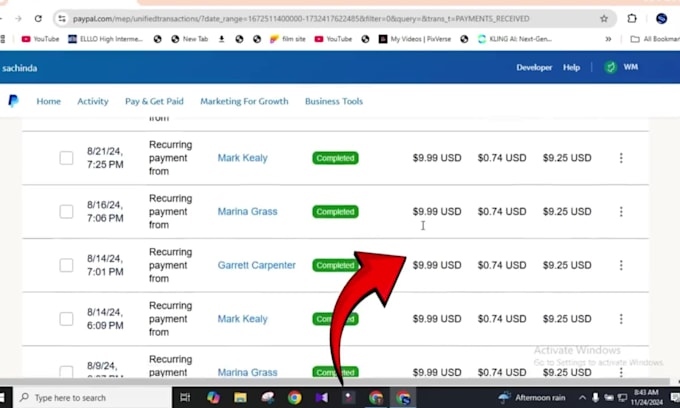
Task: Click the Windows search box on taskbar
Action: click(93, 398)
